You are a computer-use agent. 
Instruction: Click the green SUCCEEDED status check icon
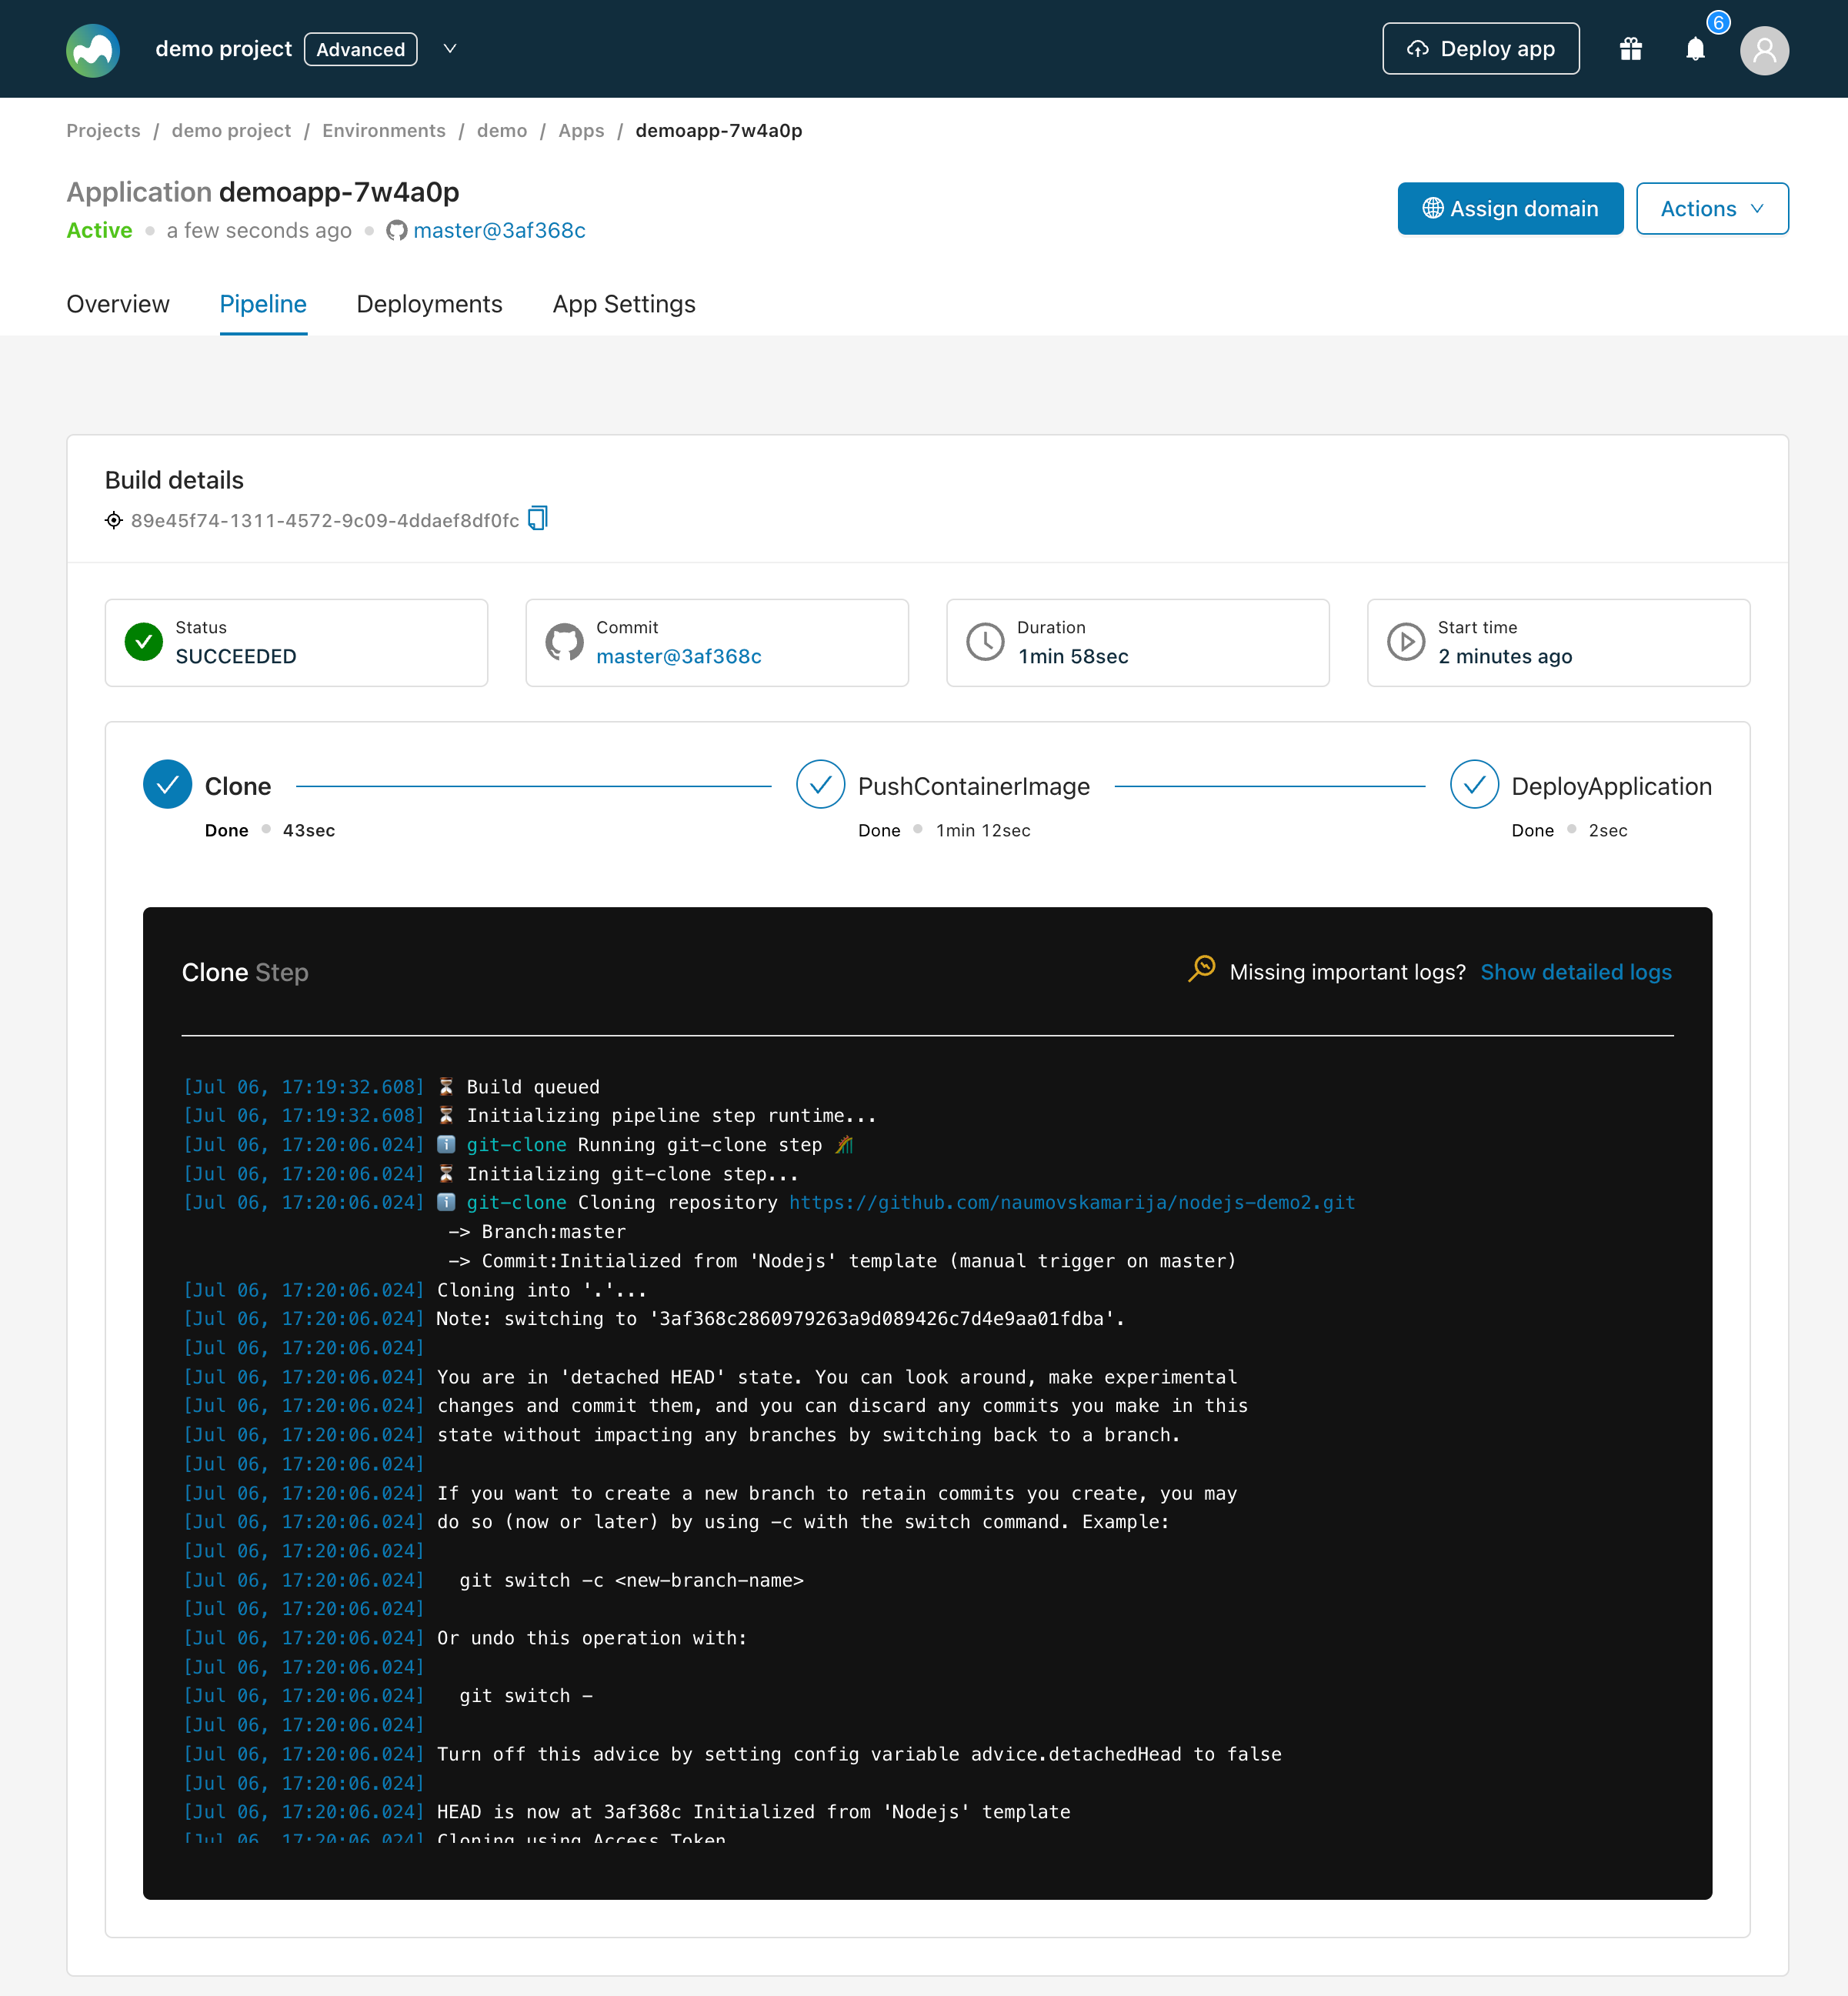point(144,642)
